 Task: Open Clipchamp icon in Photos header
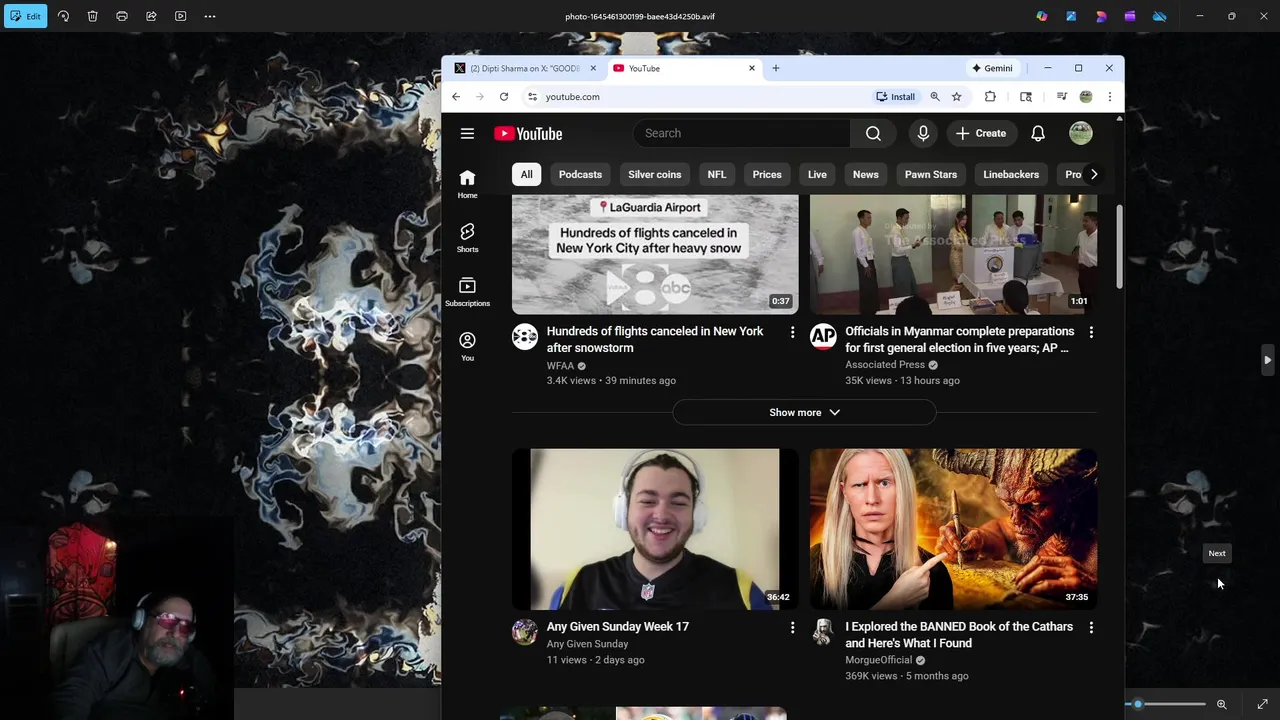click(x=1130, y=16)
